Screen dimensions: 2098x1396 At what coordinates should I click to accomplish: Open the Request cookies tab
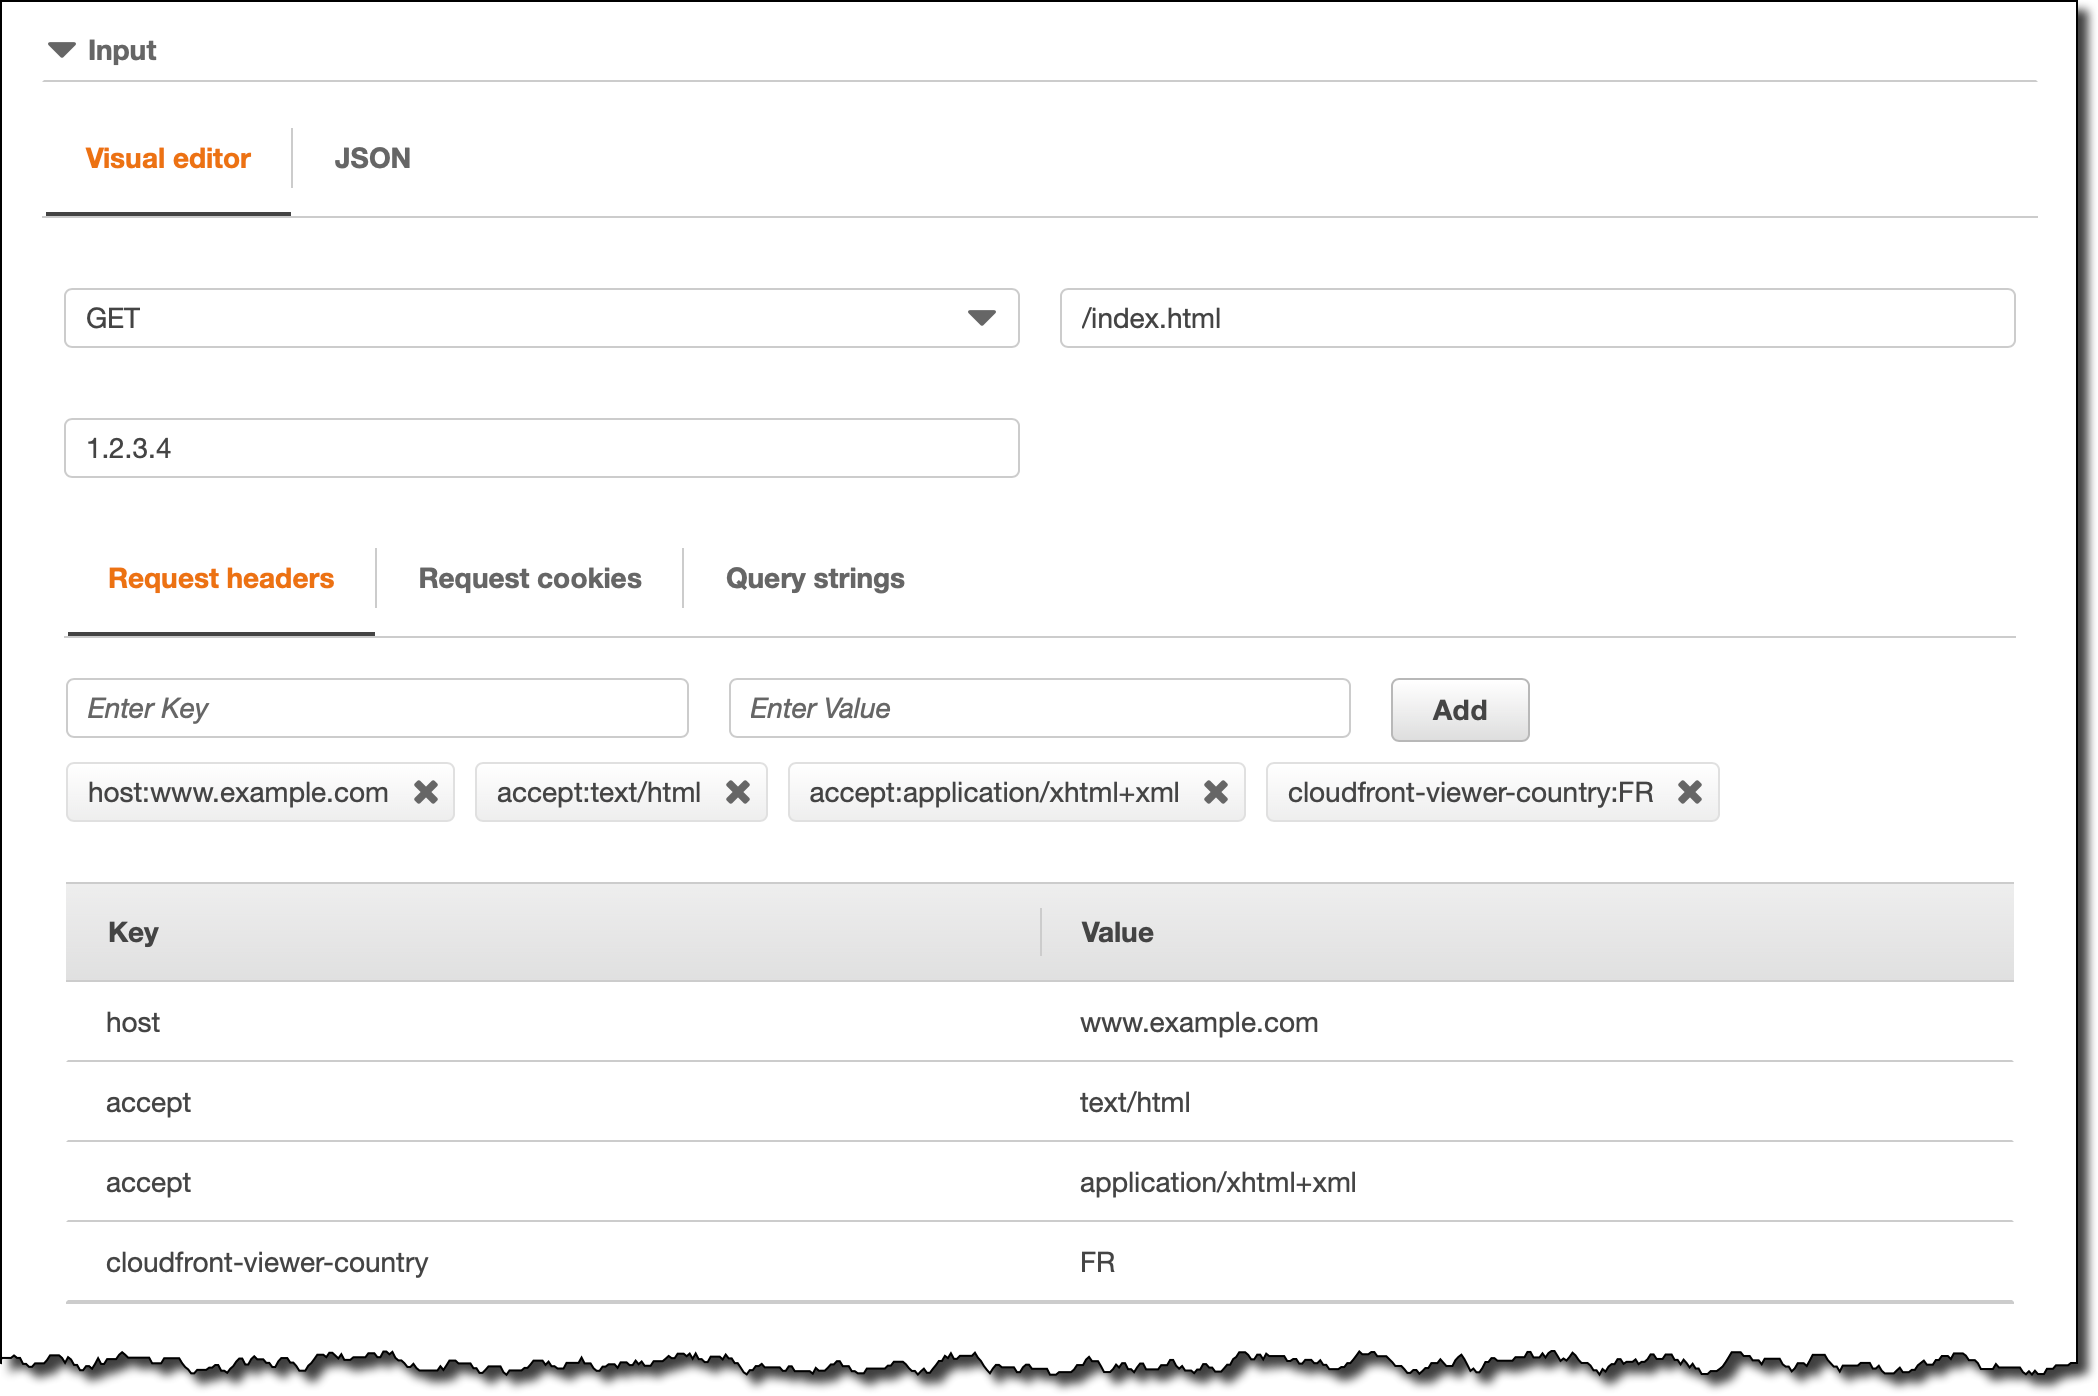tap(529, 578)
